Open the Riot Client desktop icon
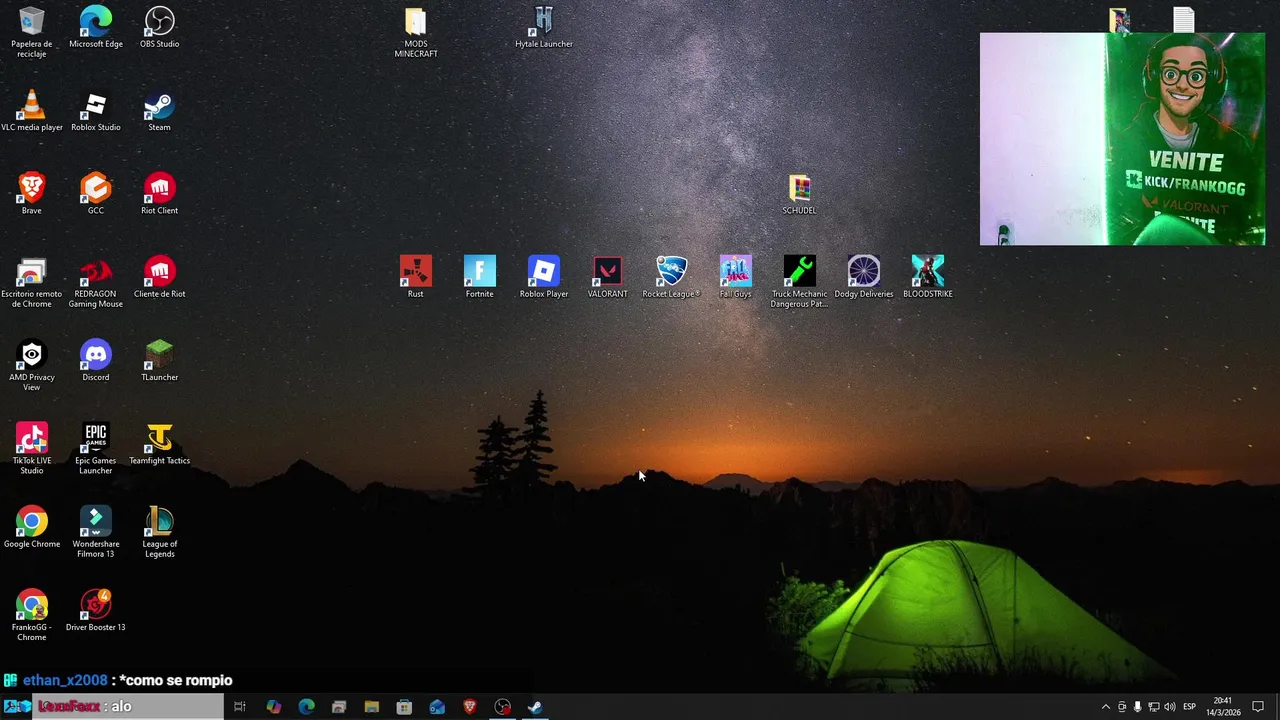Screen dimensions: 1280x720 (x=160, y=193)
